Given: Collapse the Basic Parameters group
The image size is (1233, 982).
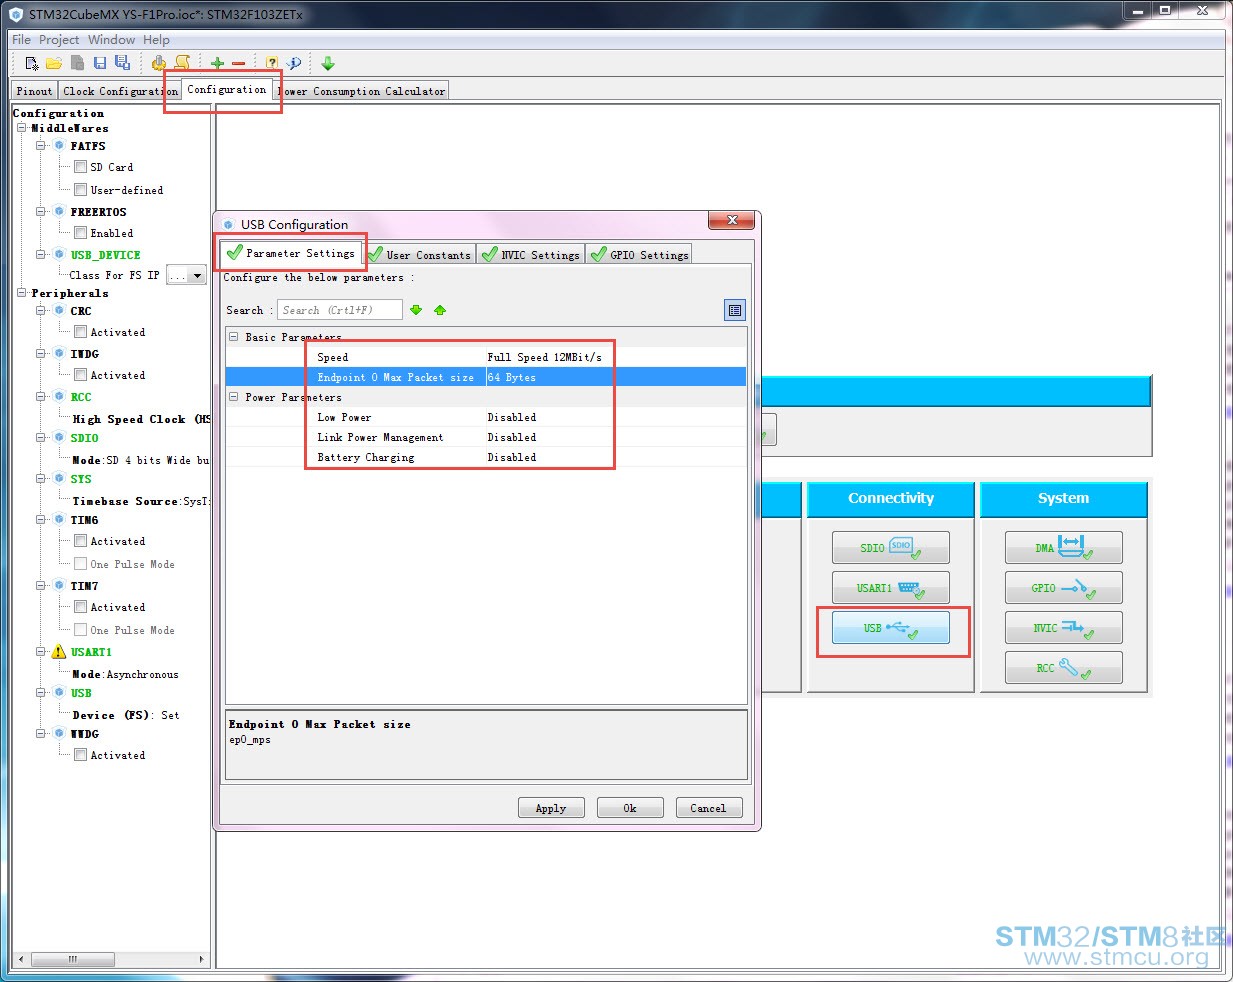Looking at the screenshot, I should tap(234, 337).
